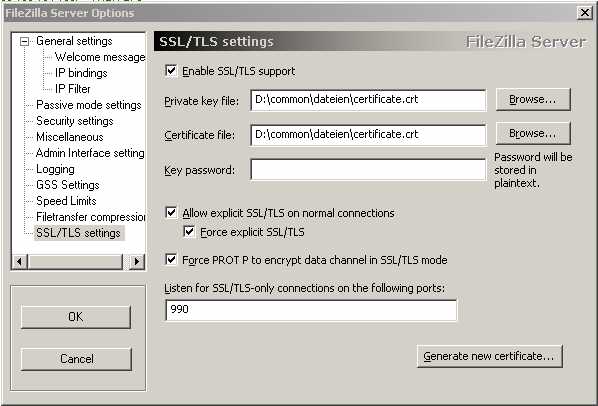Image resolution: width=598 pixels, height=406 pixels.
Task: Toggle Force explicit SSL/TLS checkbox
Action: coord(190,231)
